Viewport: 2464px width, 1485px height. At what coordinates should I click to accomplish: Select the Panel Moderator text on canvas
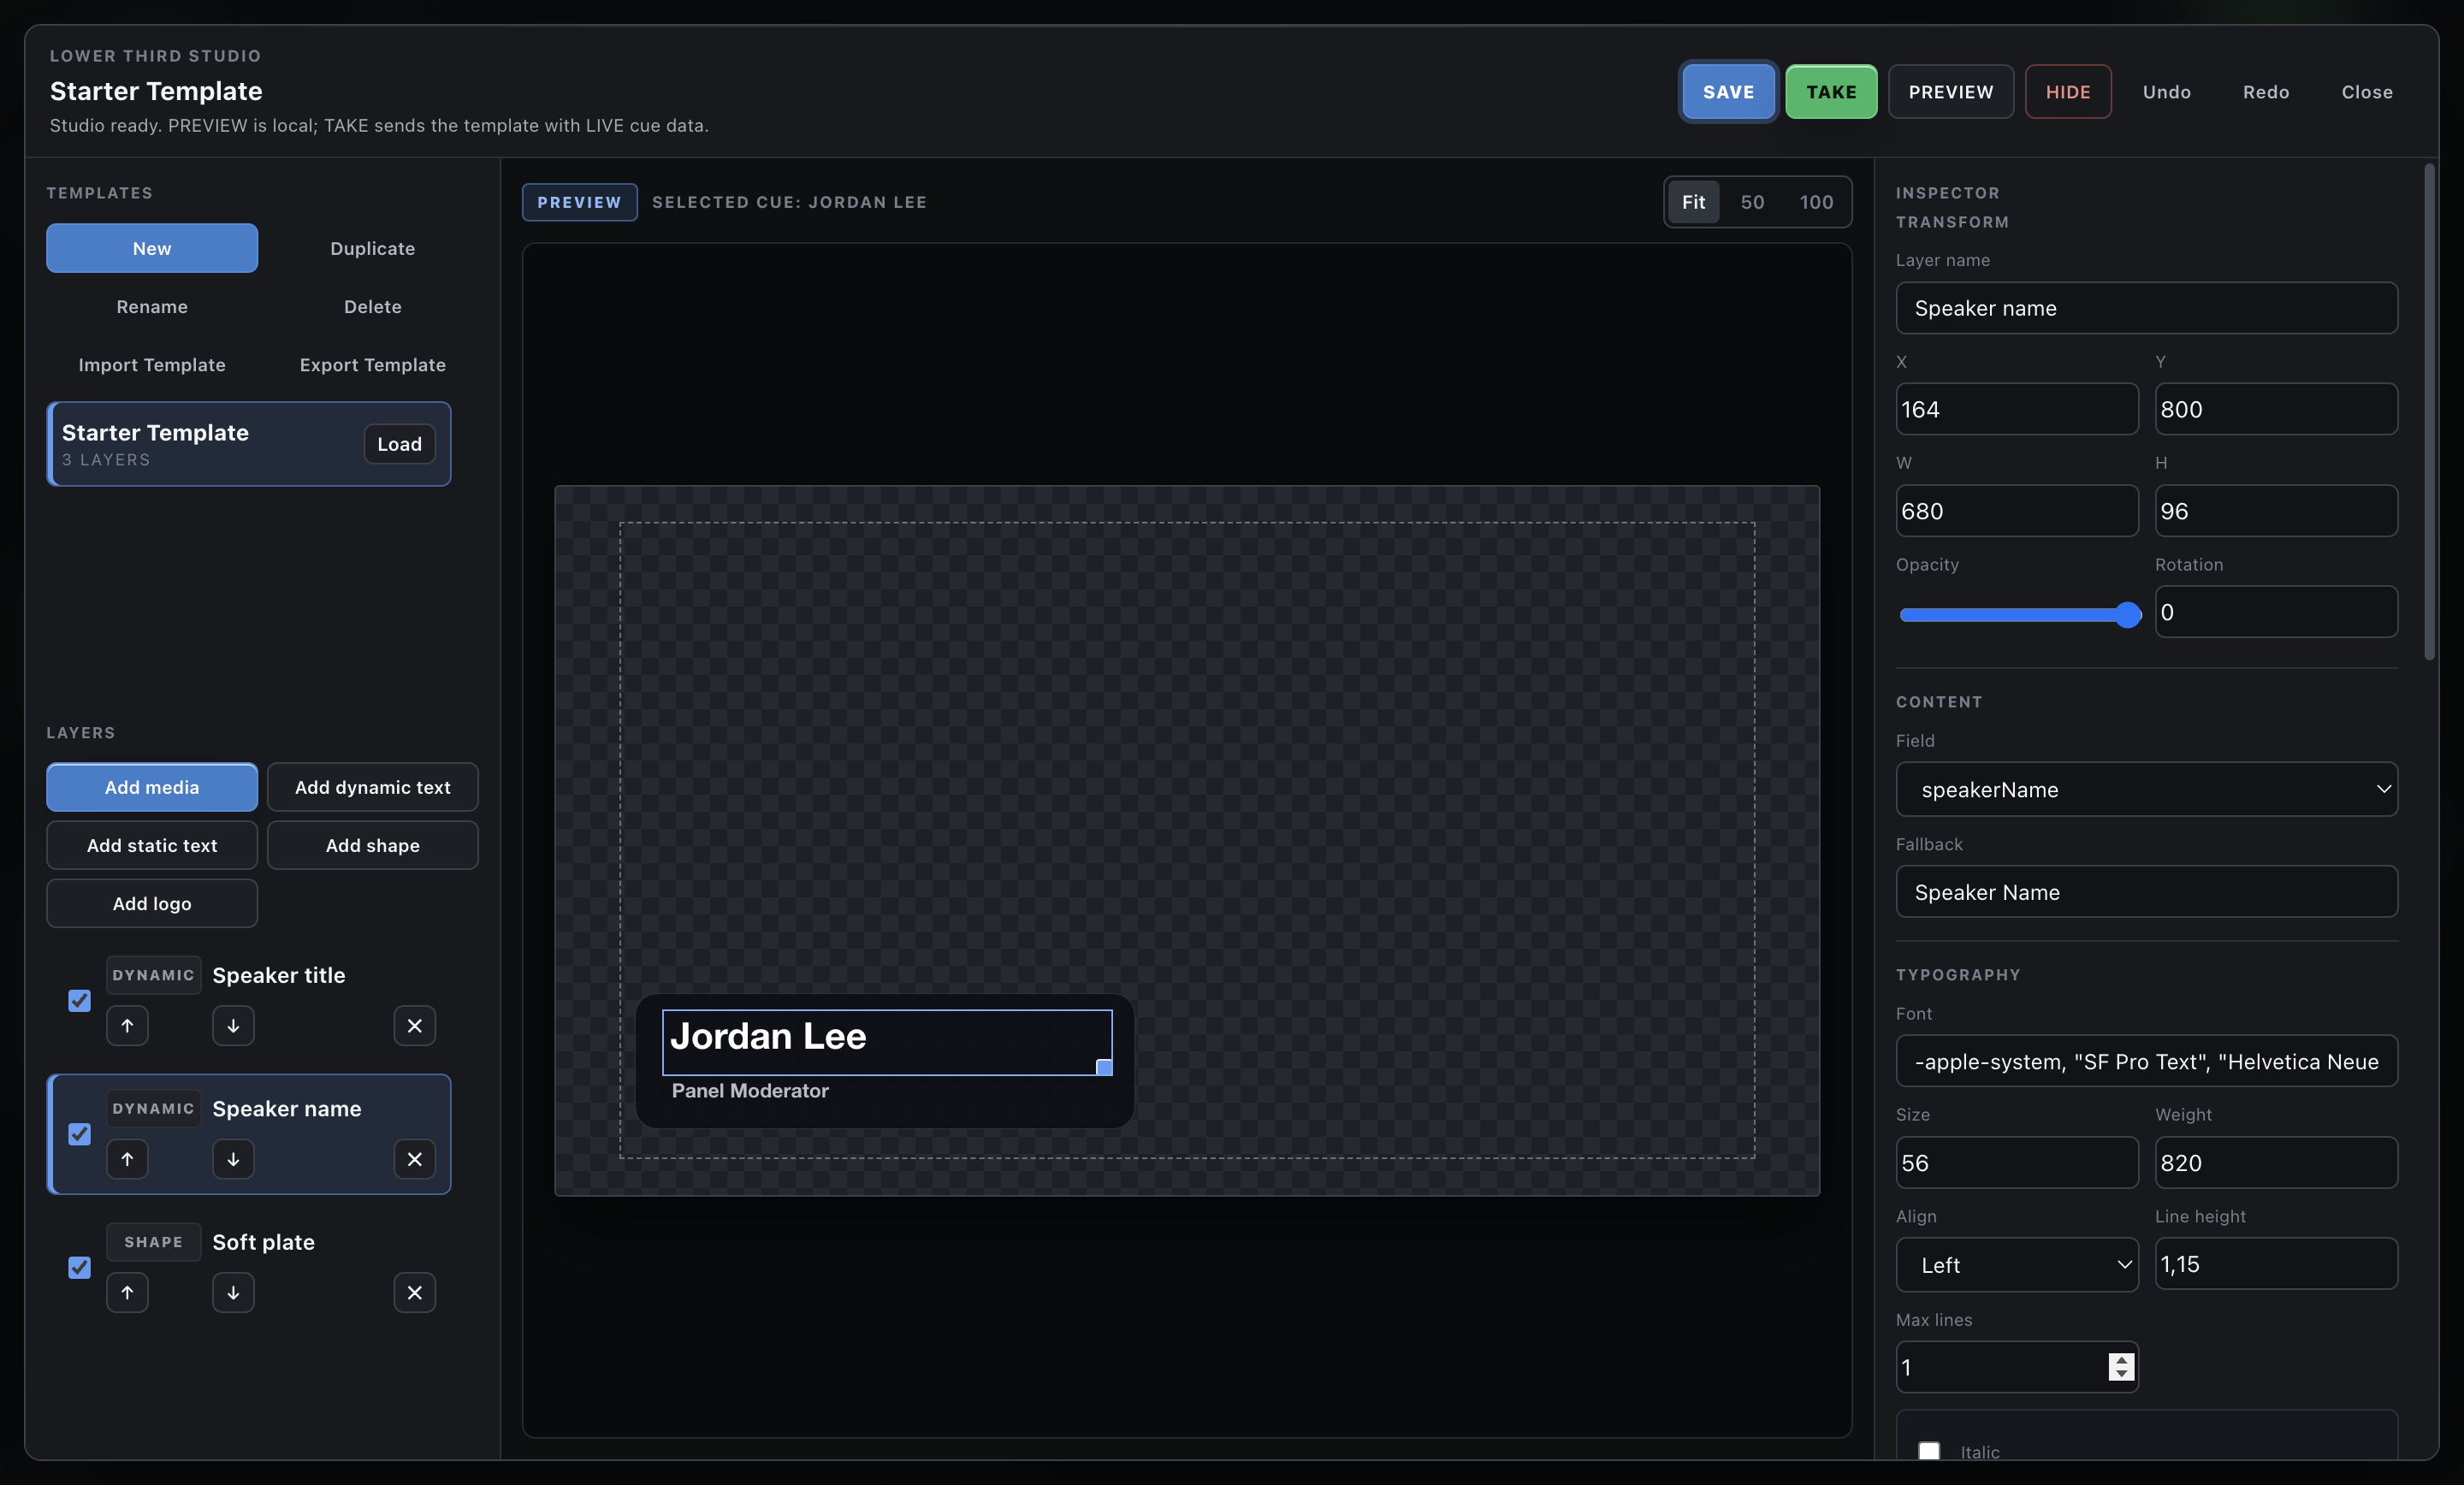(x=750, y=1090)
